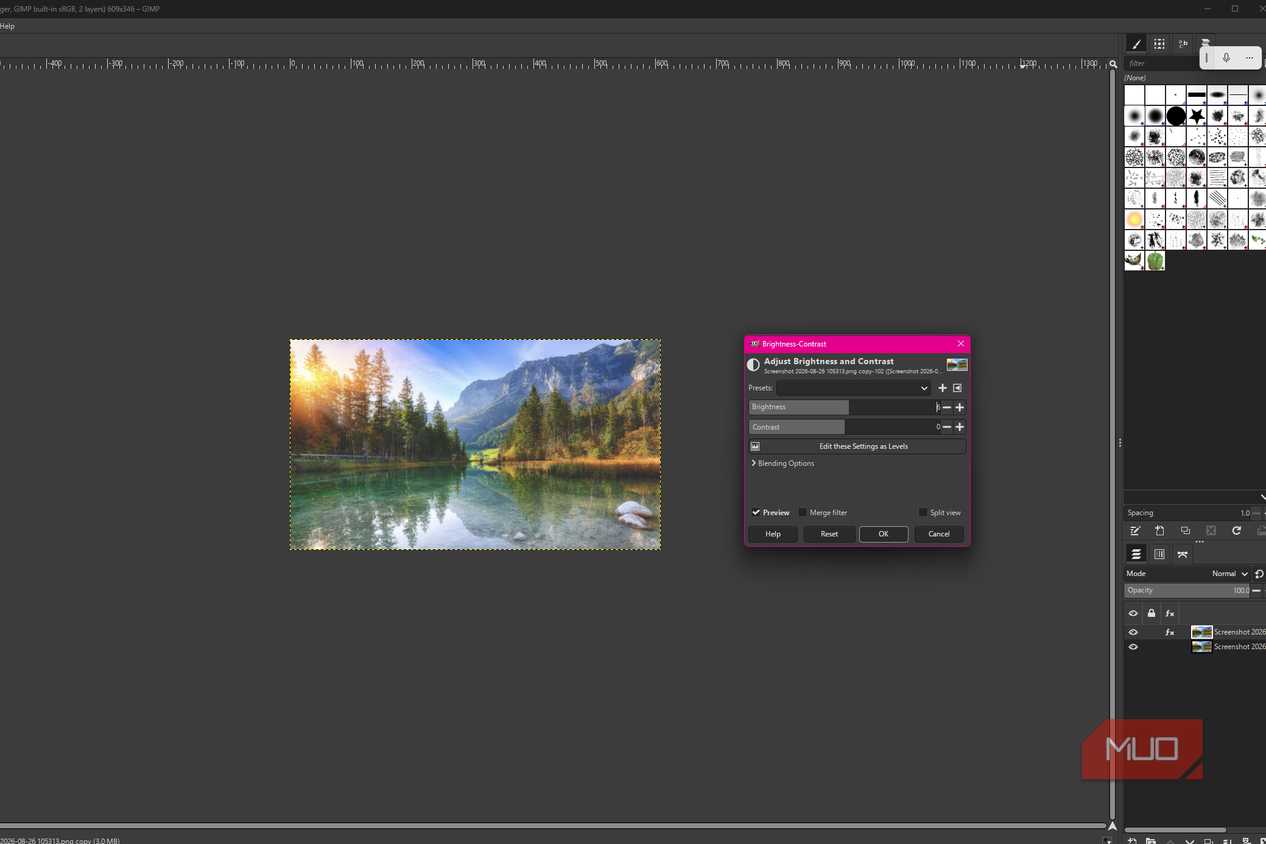Select the top Screenshot layer thumbnail
This screenshot has width=1266, height=844.
1201,632
